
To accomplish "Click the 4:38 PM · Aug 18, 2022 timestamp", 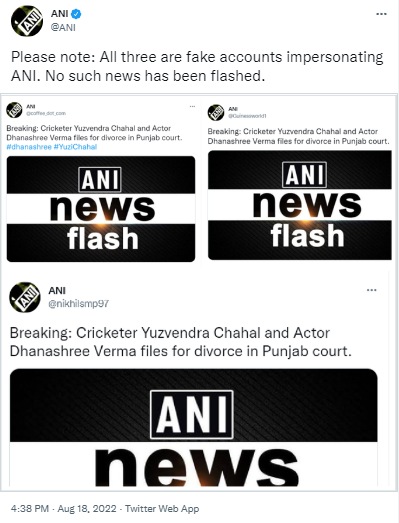I will [64, 509].
